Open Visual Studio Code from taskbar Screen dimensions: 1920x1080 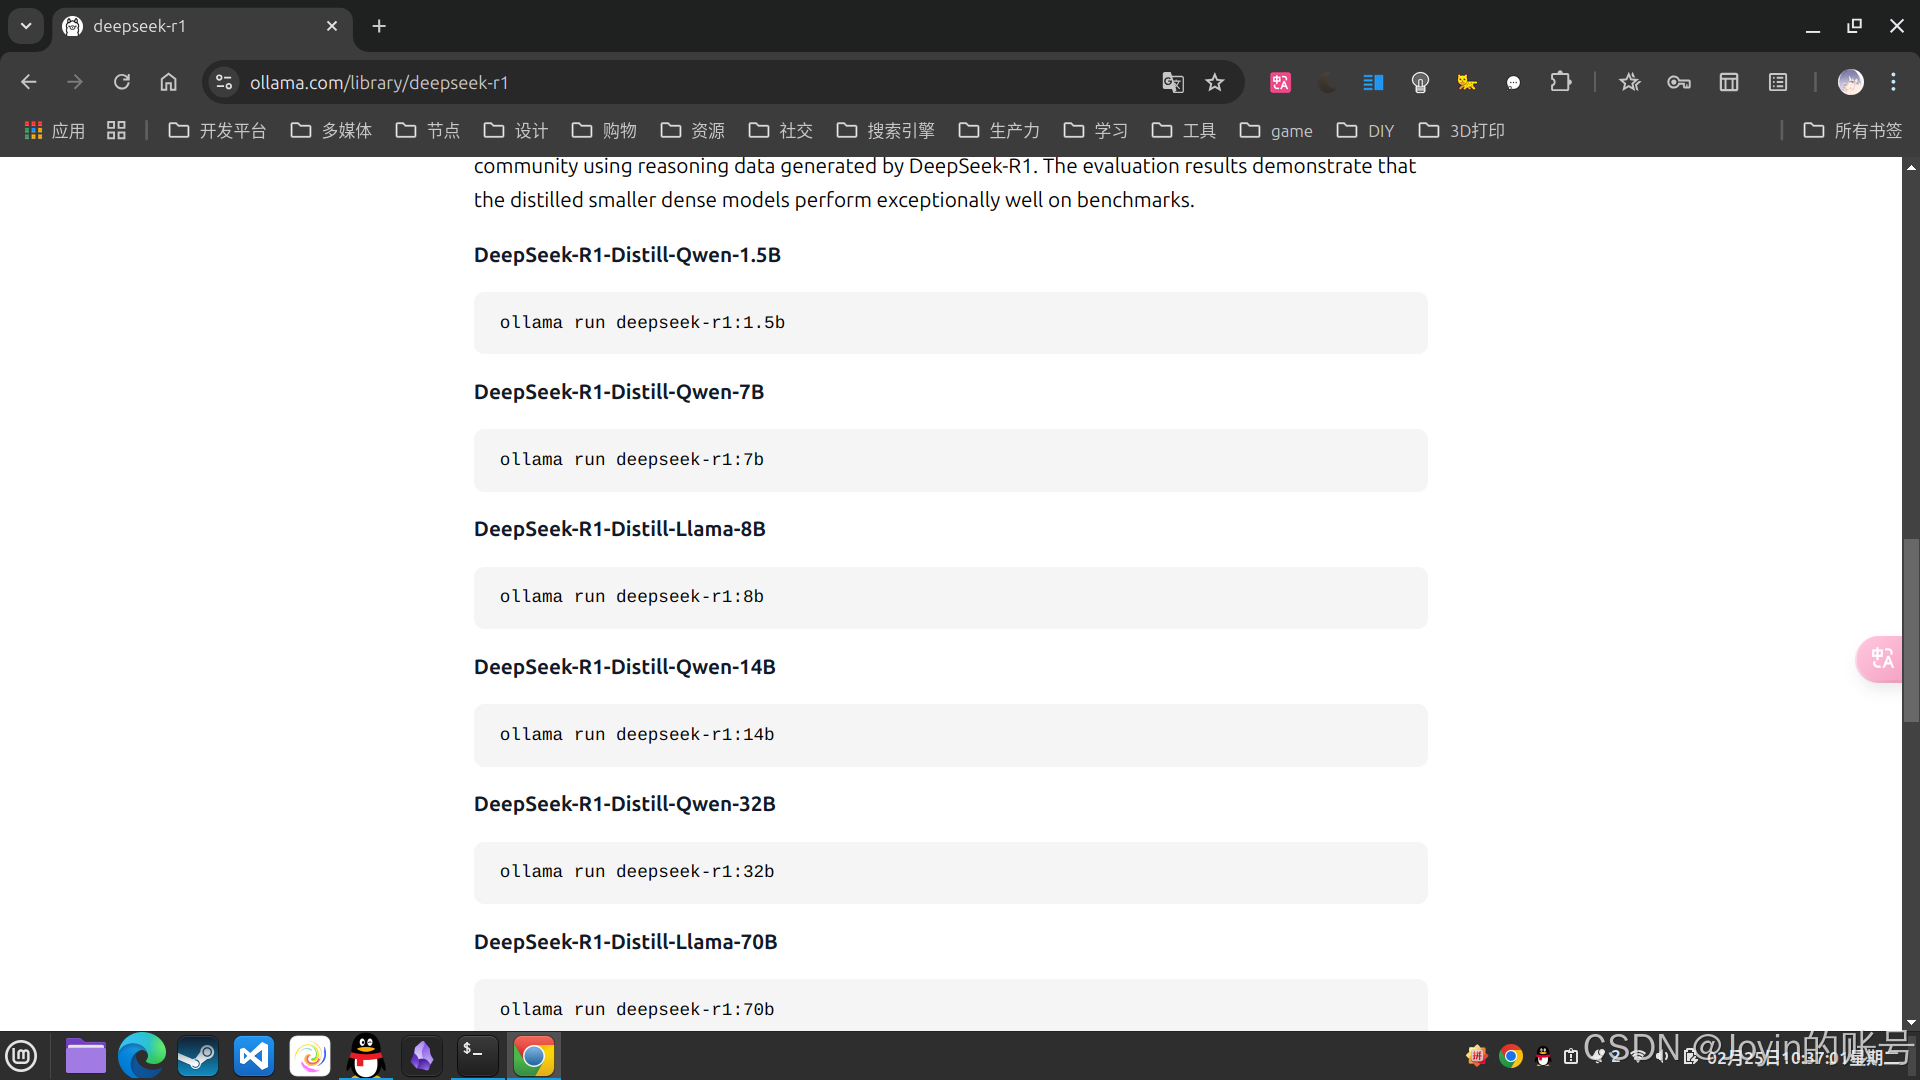pyautogui.click(x=254, y=1056)
